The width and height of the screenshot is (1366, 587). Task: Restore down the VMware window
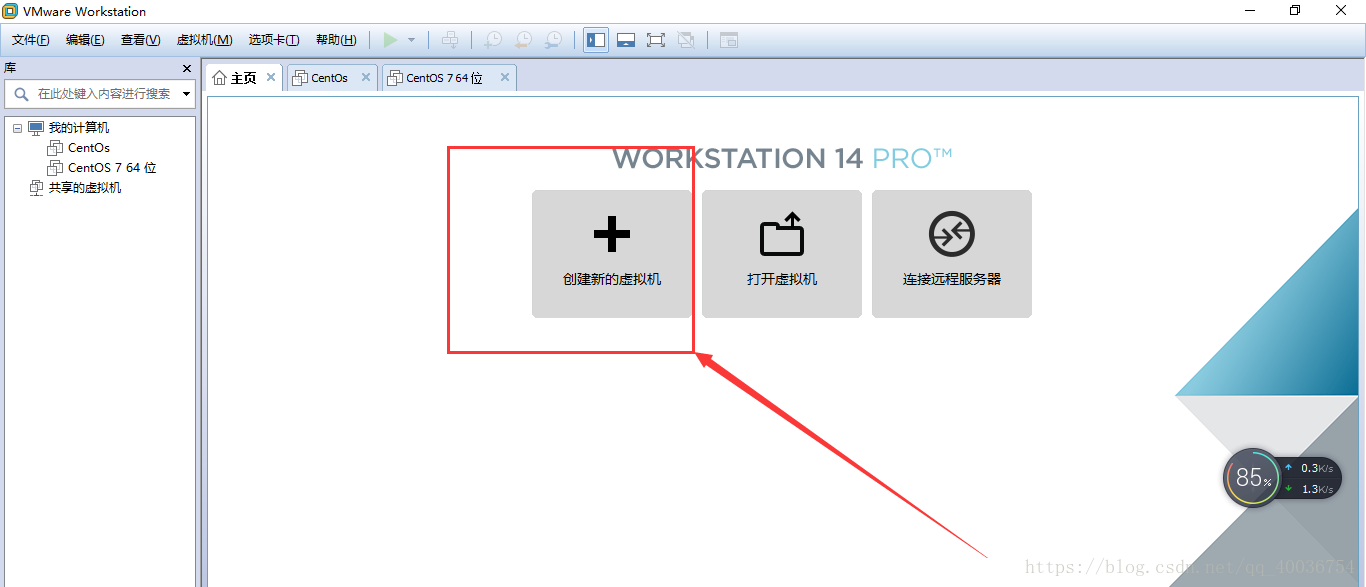[1295, 11]
